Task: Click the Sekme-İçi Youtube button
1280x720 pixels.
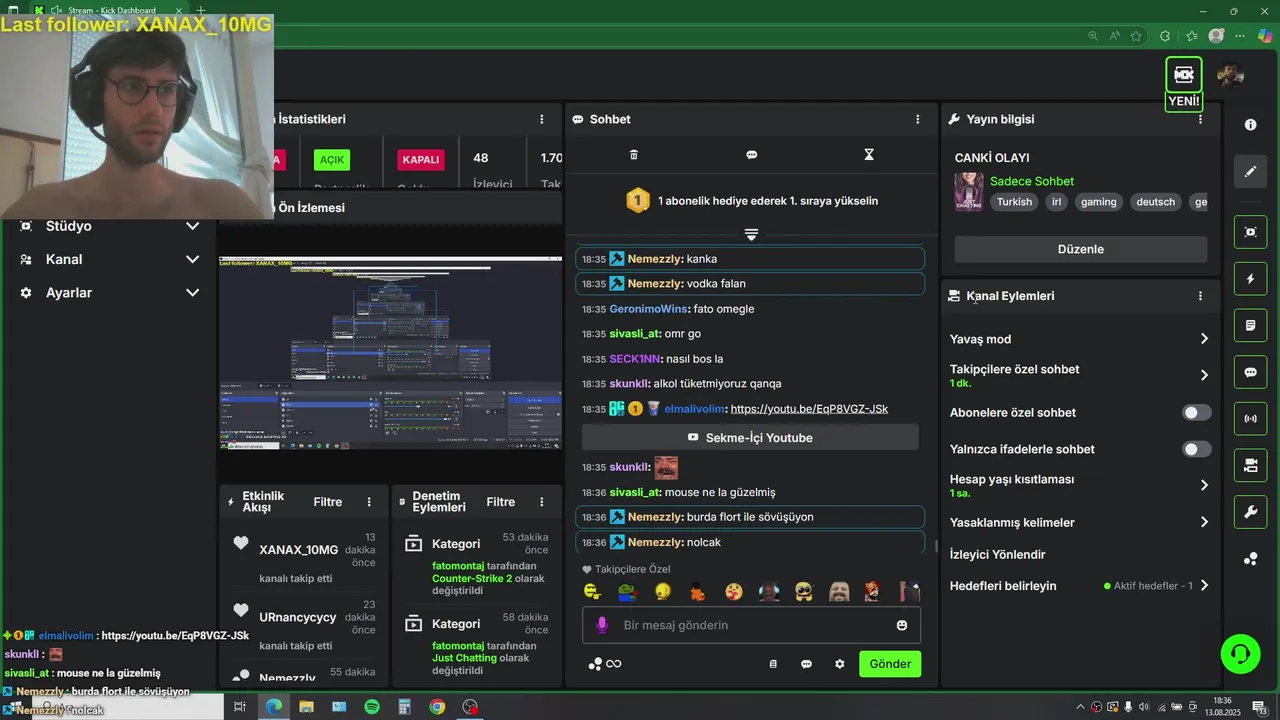Action: tap(750, 437)
